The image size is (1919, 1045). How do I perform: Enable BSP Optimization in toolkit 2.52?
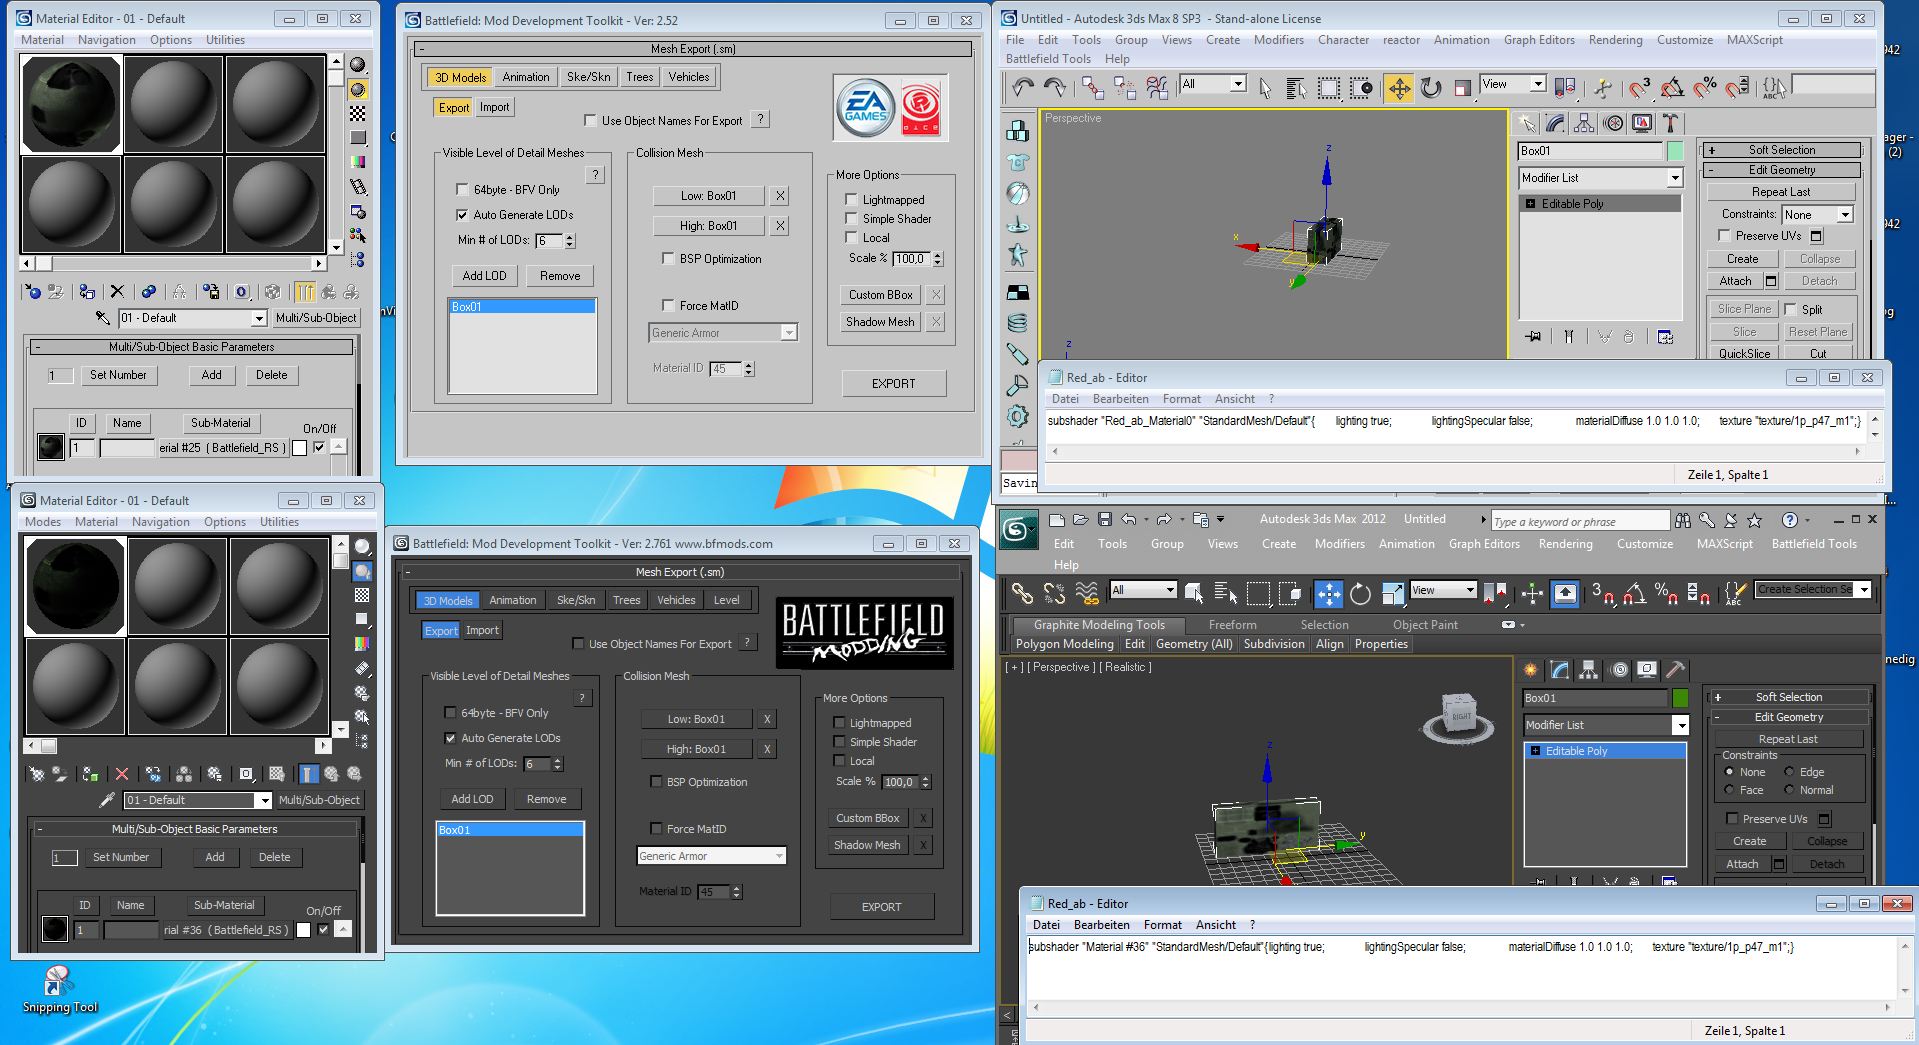(668, 258)
